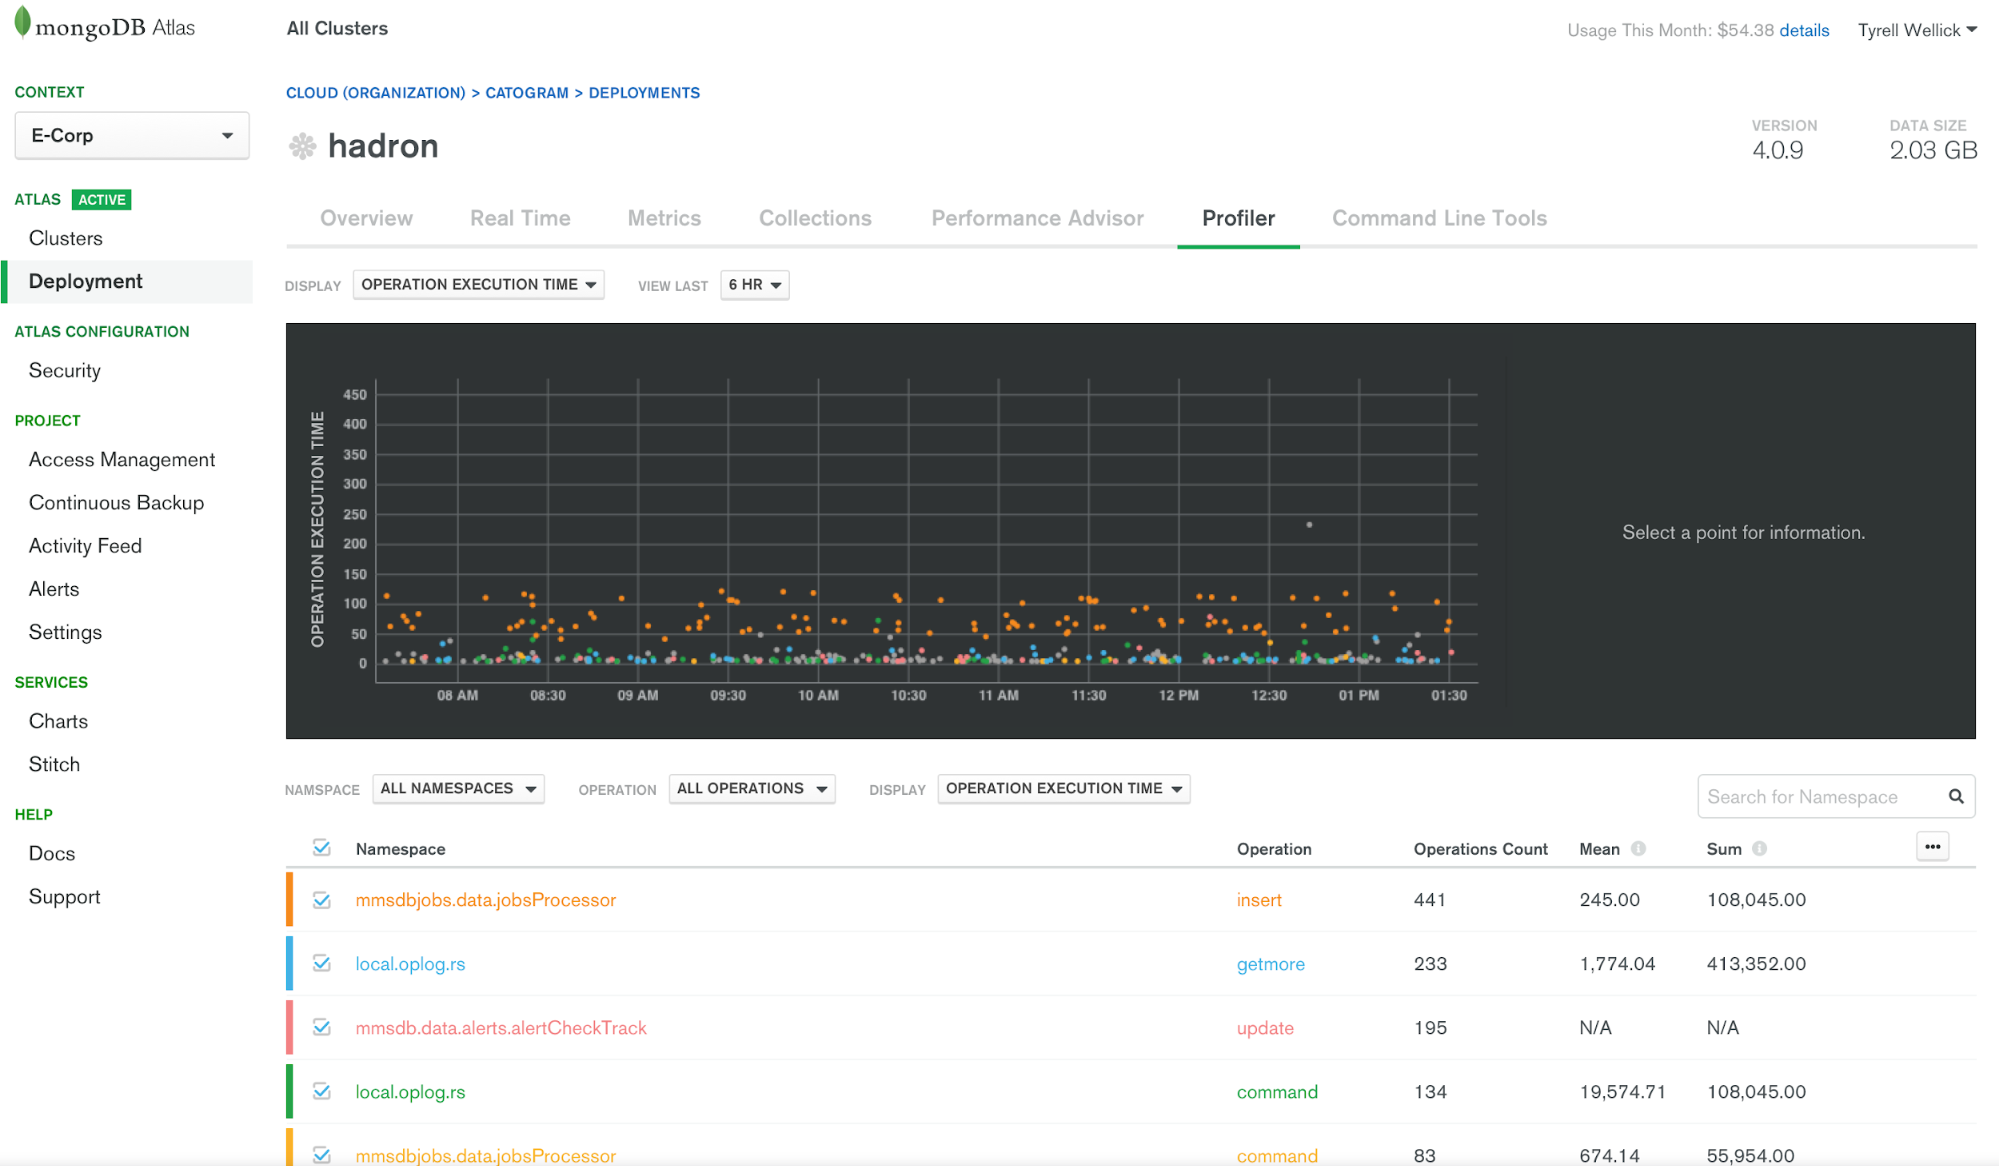Click the Charts service icon
Viewport: 1999px width, 1166px height.
pos(58,719)
